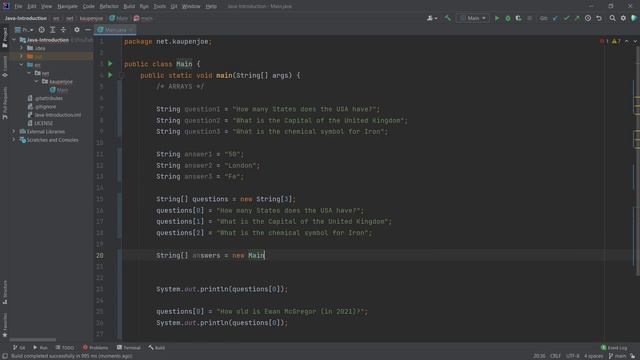Collapse the Java-Introduction project root
640x360 pixels.
(x=14, y=40)
